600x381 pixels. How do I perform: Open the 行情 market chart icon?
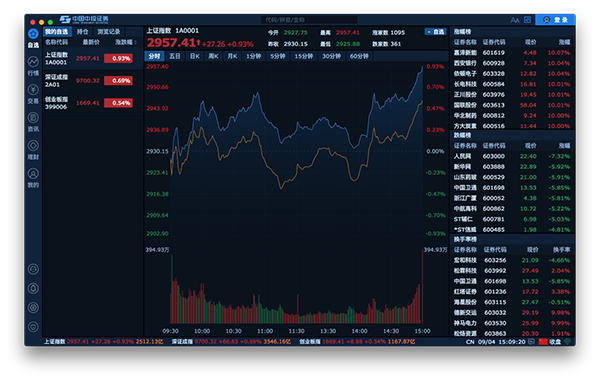(33, 61)
